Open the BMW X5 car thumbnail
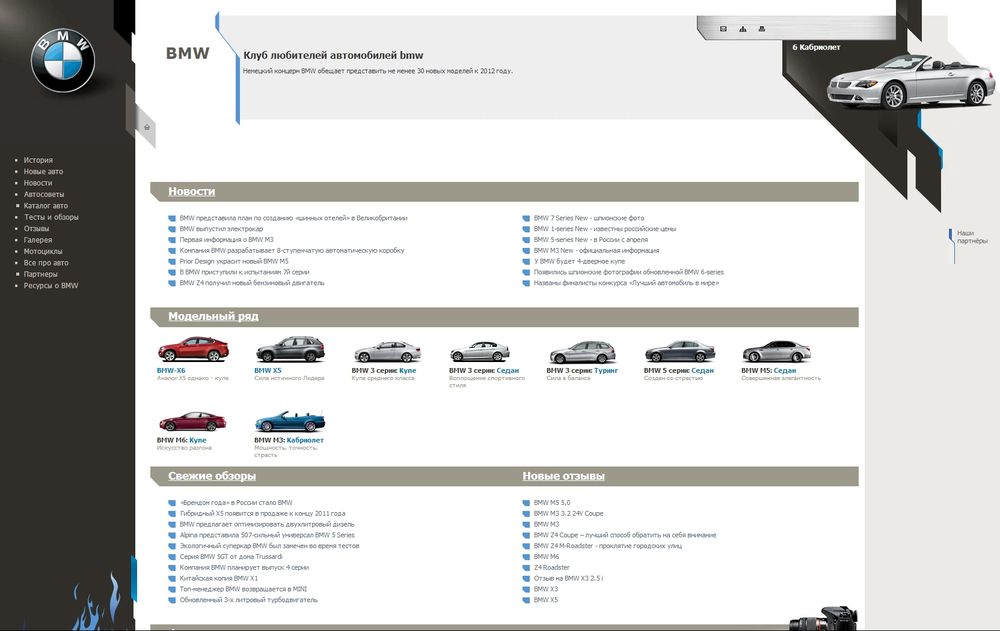Viewport: 1000px width, 631px height. click(x=290, y=350)
